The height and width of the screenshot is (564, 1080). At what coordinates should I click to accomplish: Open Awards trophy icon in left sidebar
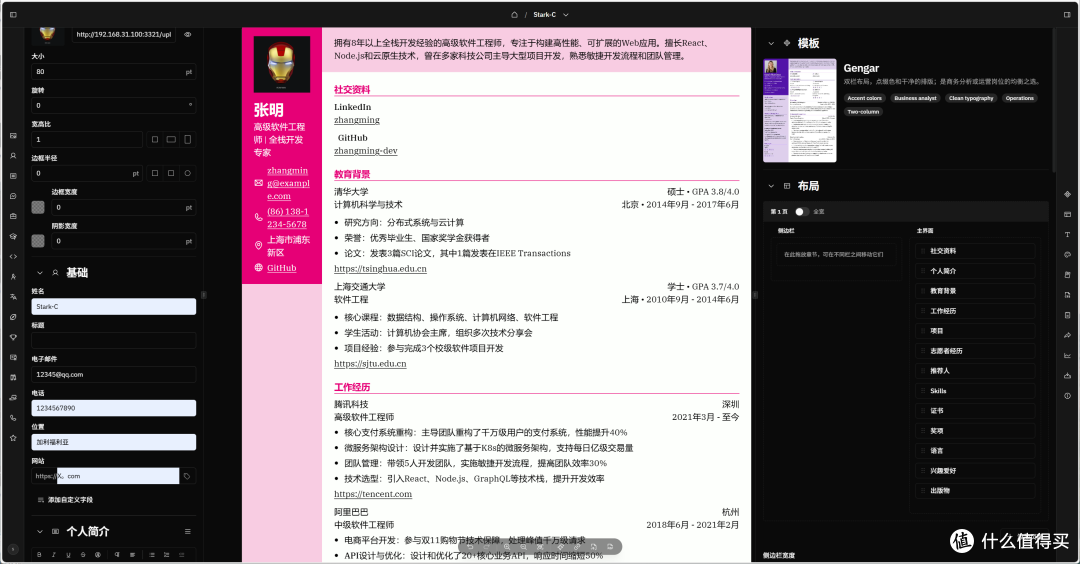click(13, 337)
